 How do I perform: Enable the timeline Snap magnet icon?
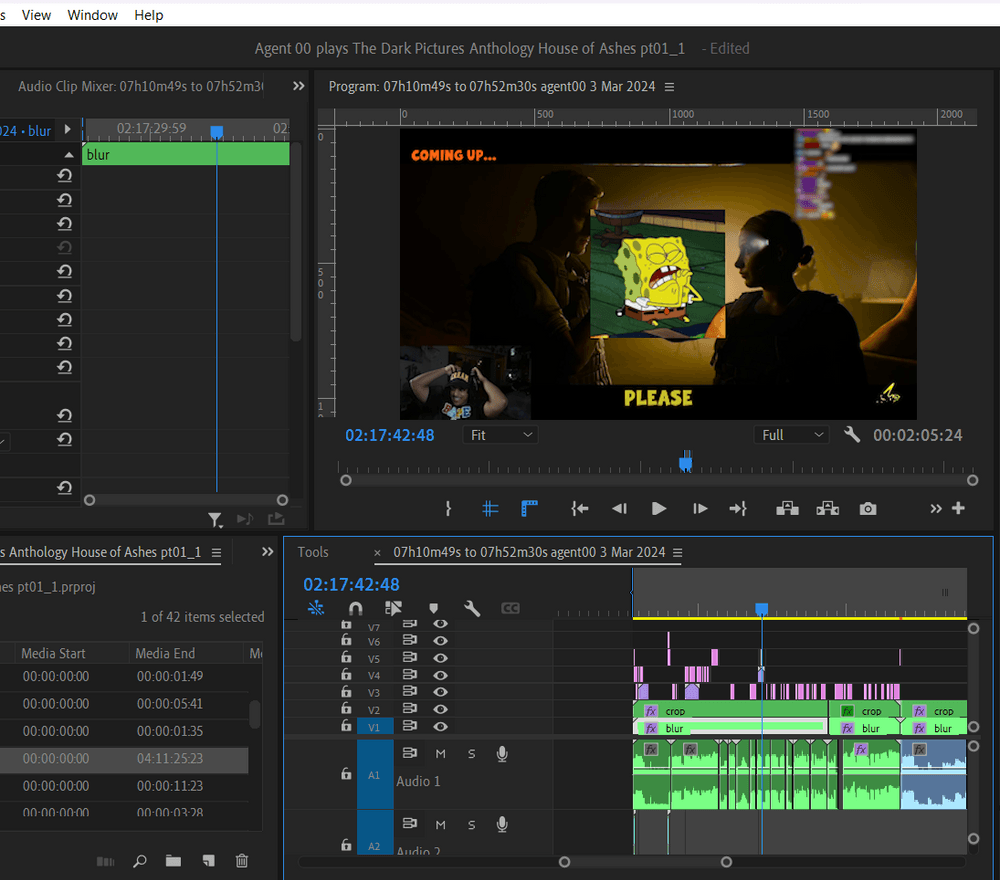(x=355, y=608)
